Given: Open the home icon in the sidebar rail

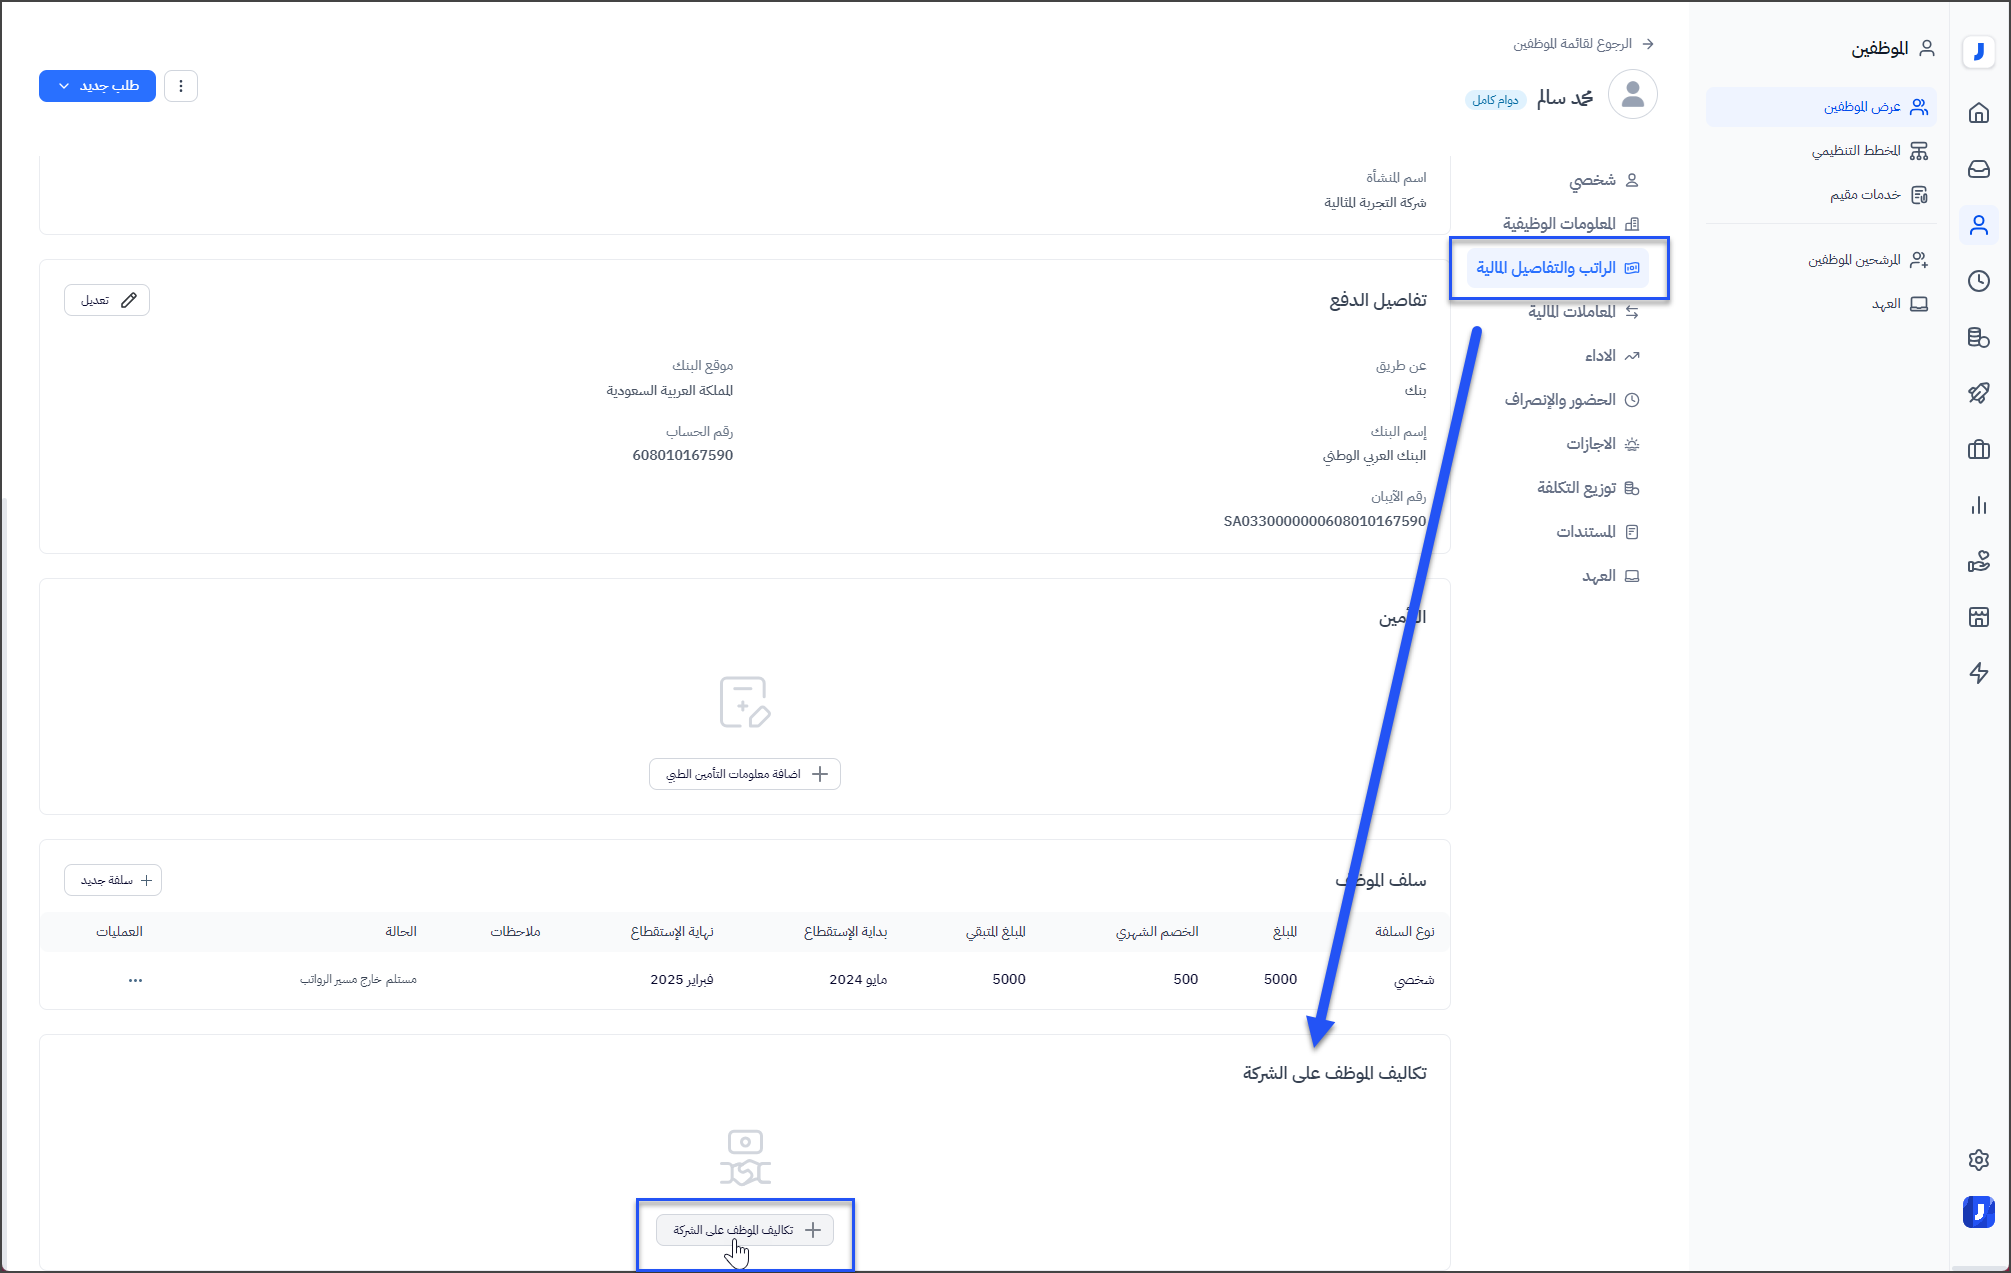Looking at the screenshot, I should point(1978,113).
